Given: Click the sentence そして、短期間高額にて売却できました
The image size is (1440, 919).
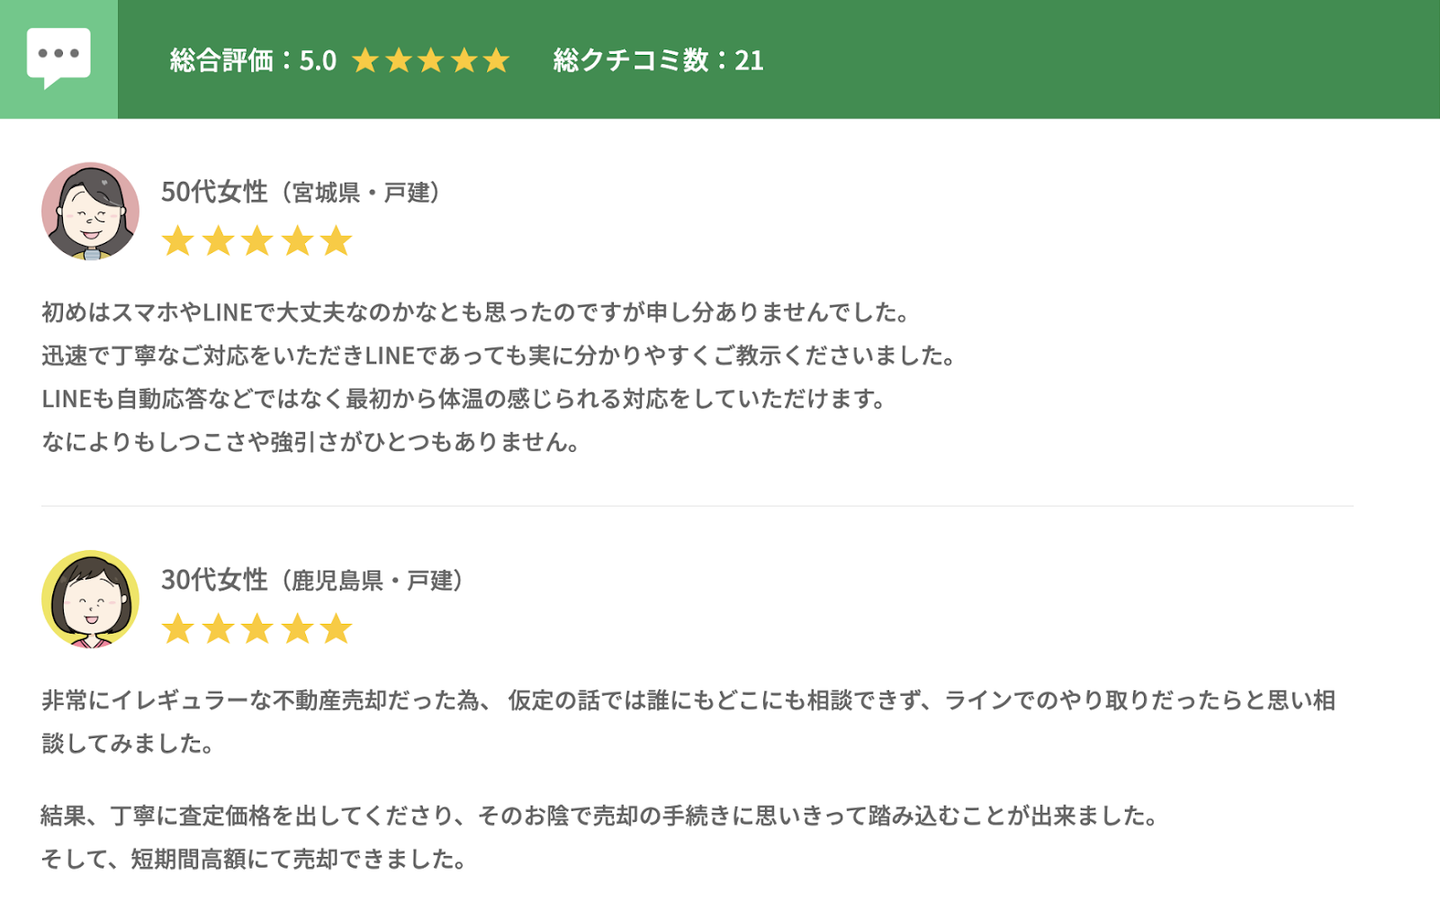Looking at the screenshot, I should 253,859.
